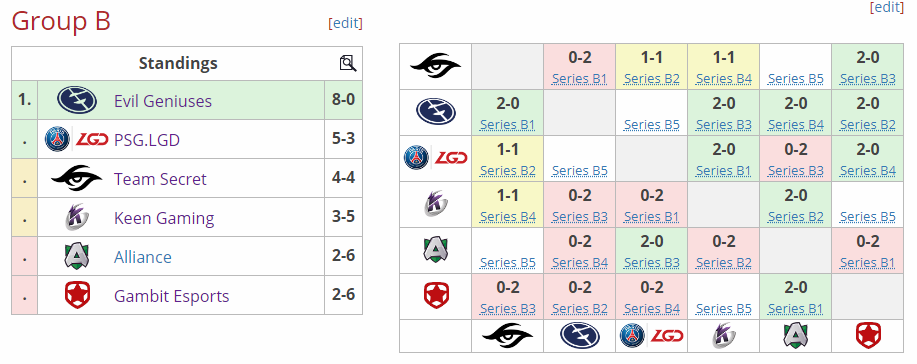Click the edit link above the crosstable
The image size is (917, 364).
point(887,7)
